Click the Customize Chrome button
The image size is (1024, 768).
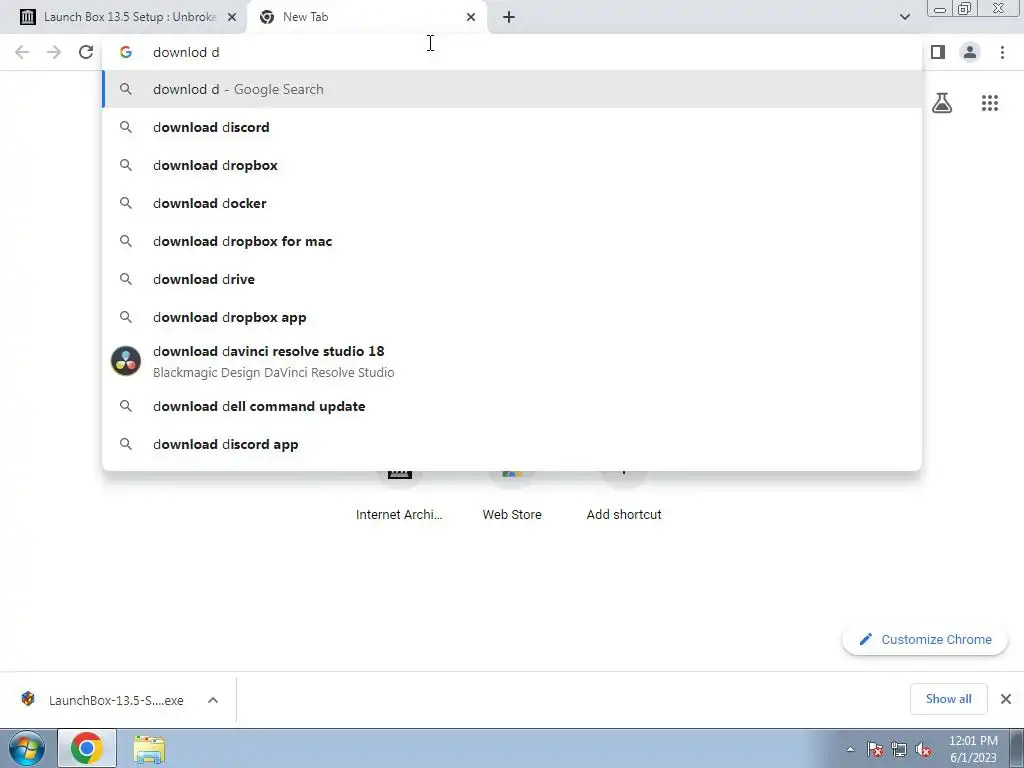[x=925, y=639]
